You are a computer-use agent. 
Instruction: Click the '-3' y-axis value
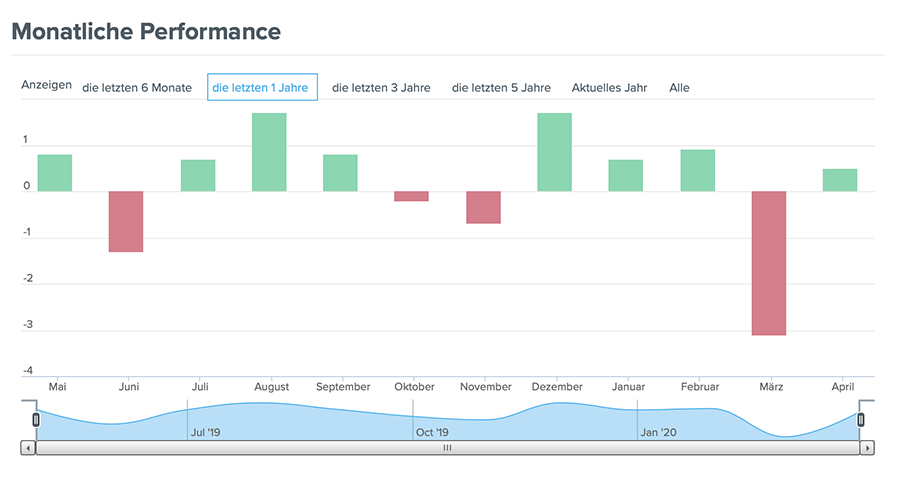[x=28, y=324]
